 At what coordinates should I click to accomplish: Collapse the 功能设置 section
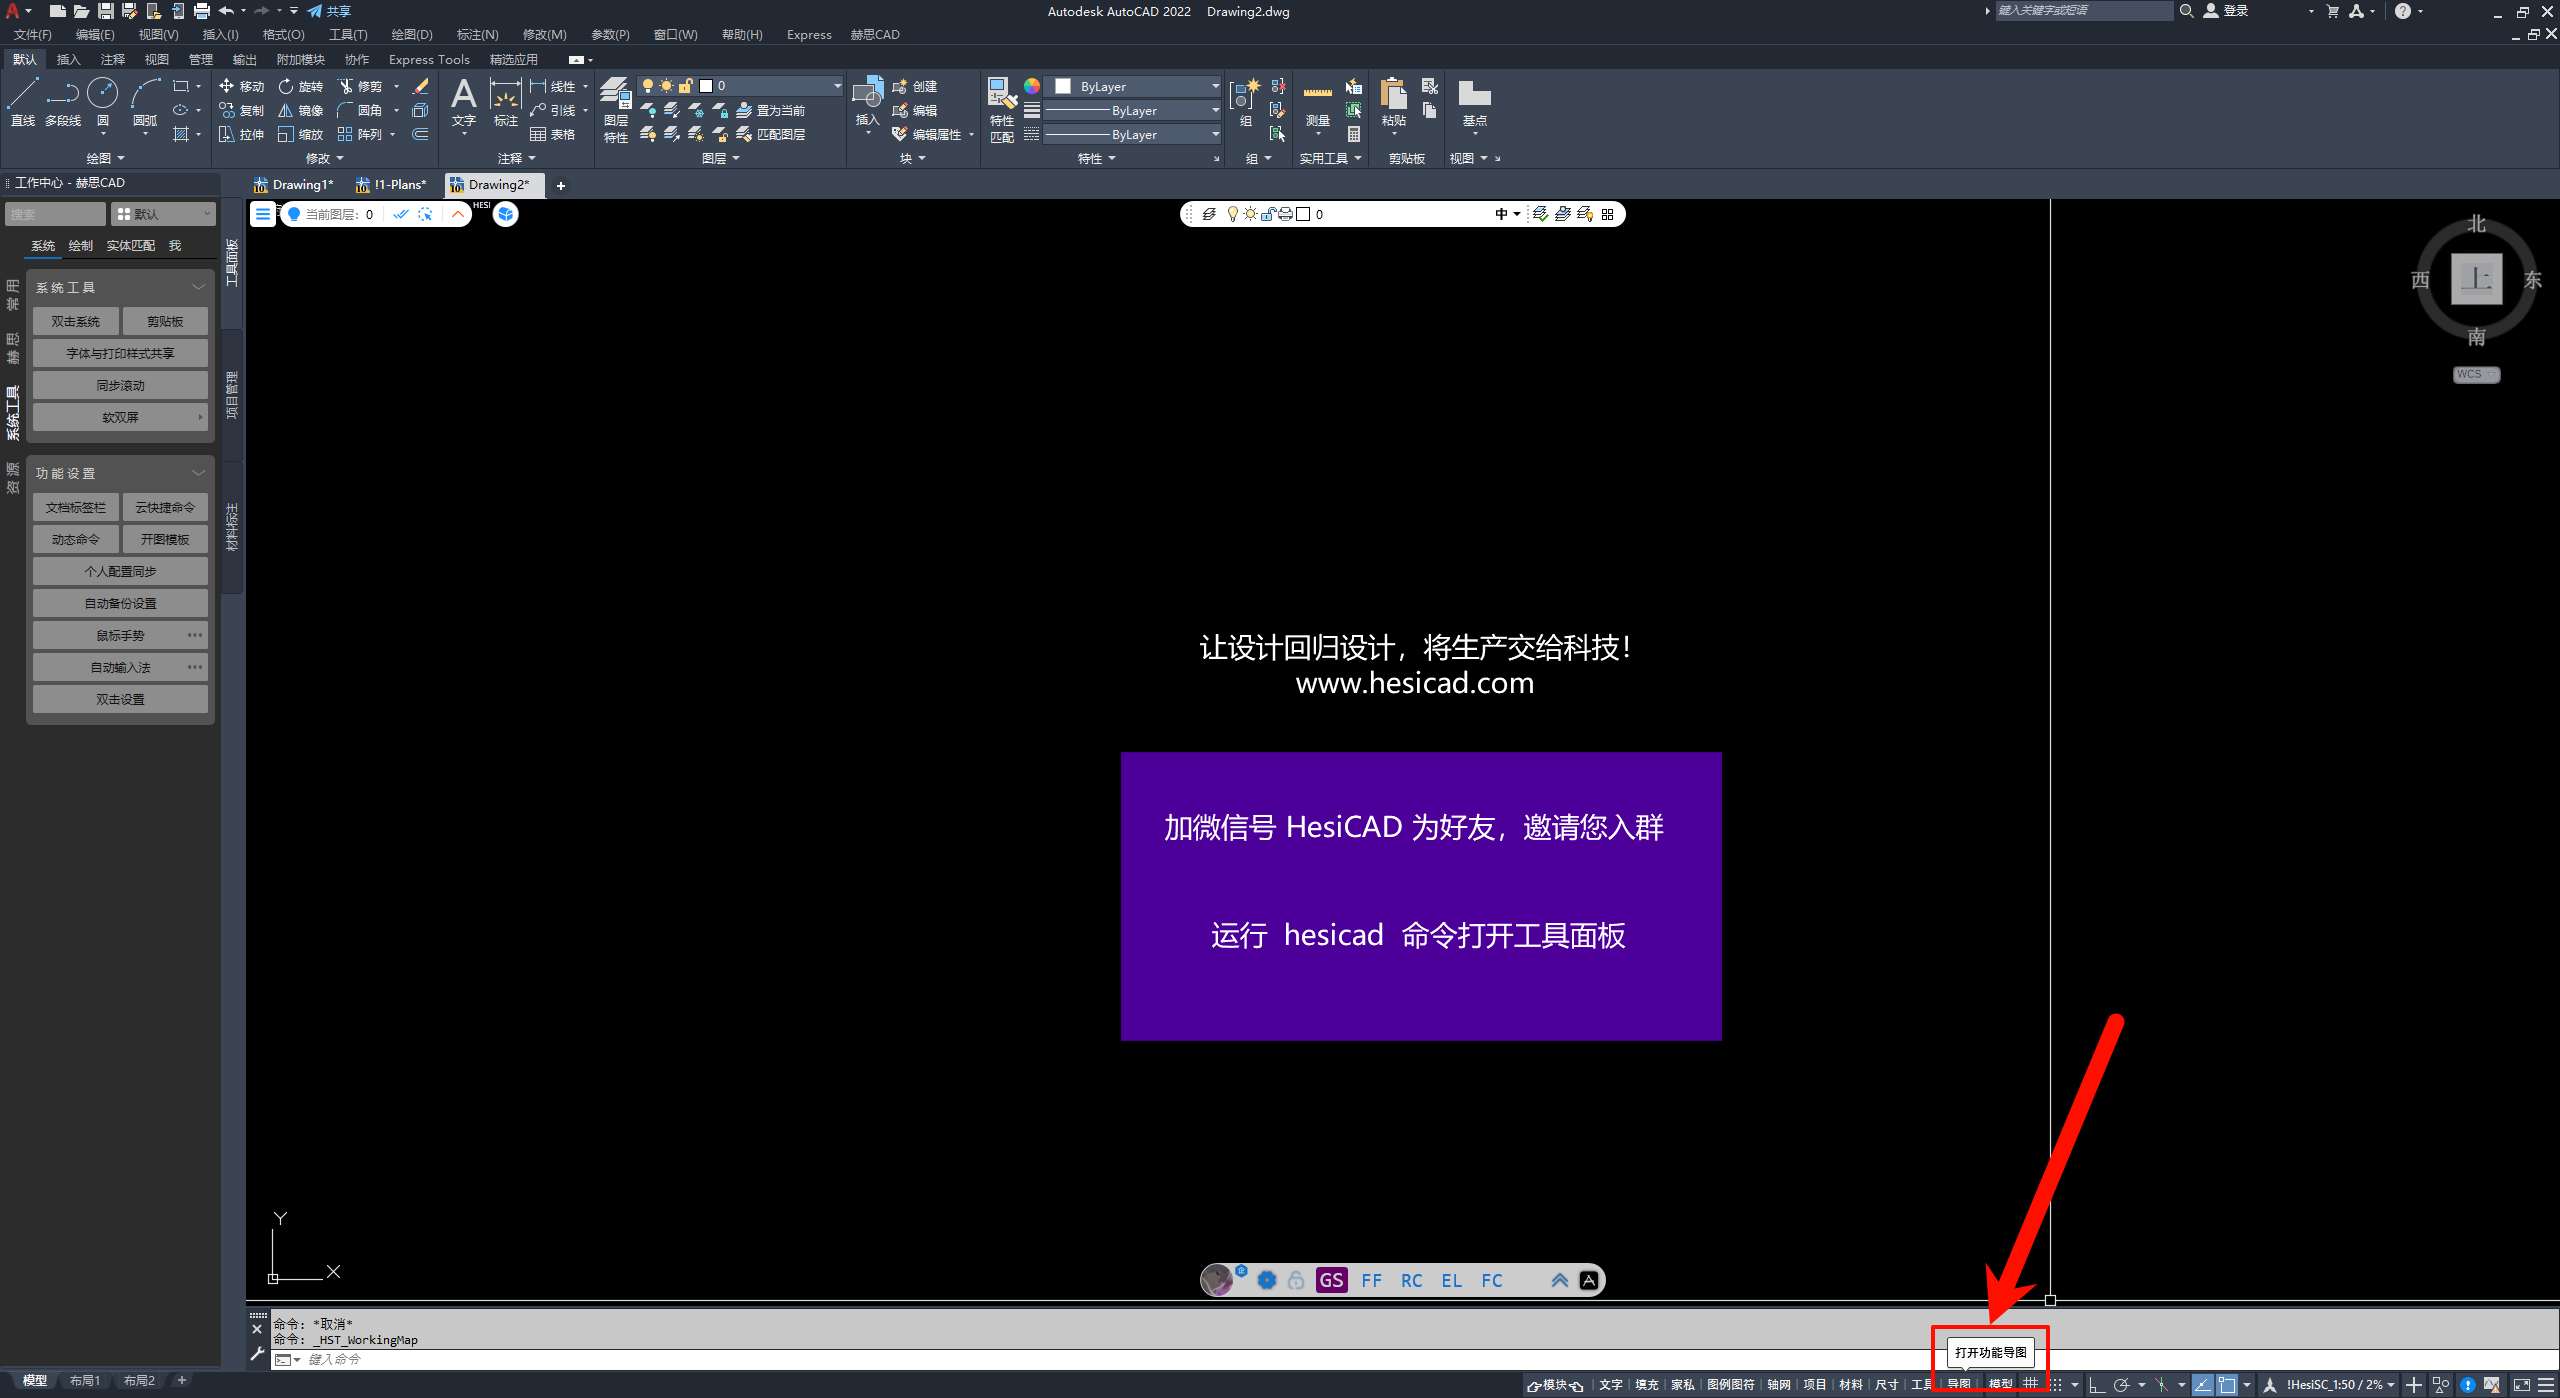pos(198,473)
